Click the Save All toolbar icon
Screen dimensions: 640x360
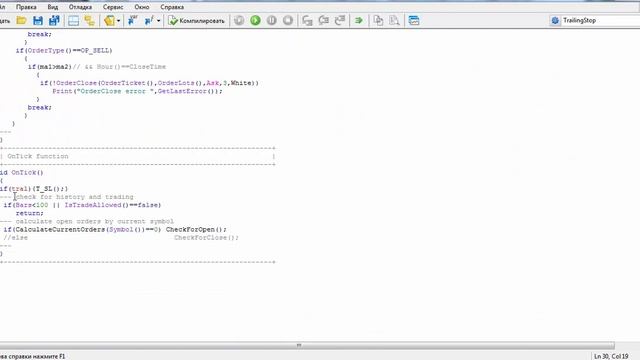[54, 20]
